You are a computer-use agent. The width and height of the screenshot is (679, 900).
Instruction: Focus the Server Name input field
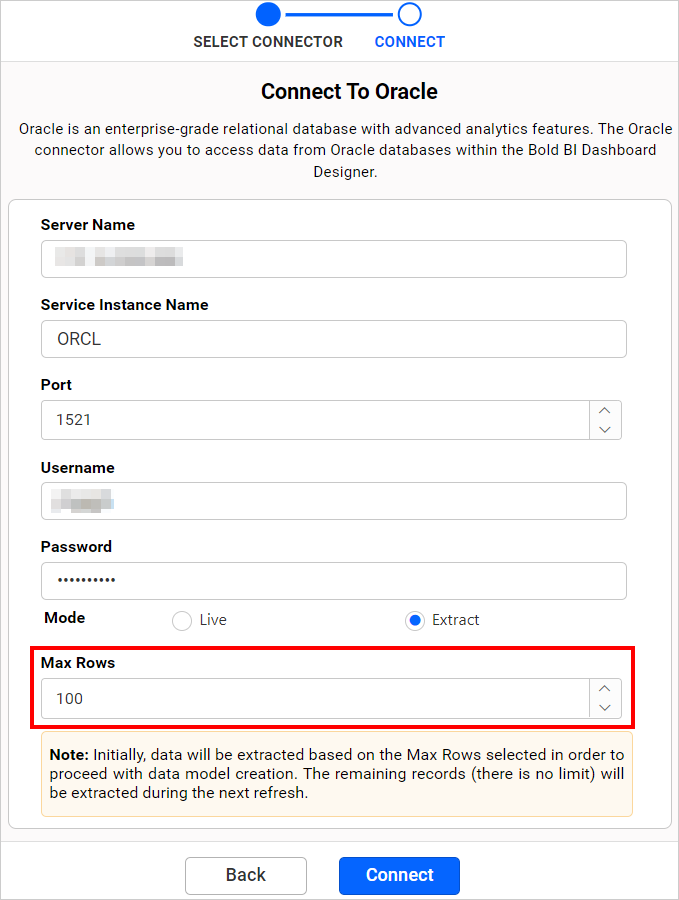(x=333, y=259)
